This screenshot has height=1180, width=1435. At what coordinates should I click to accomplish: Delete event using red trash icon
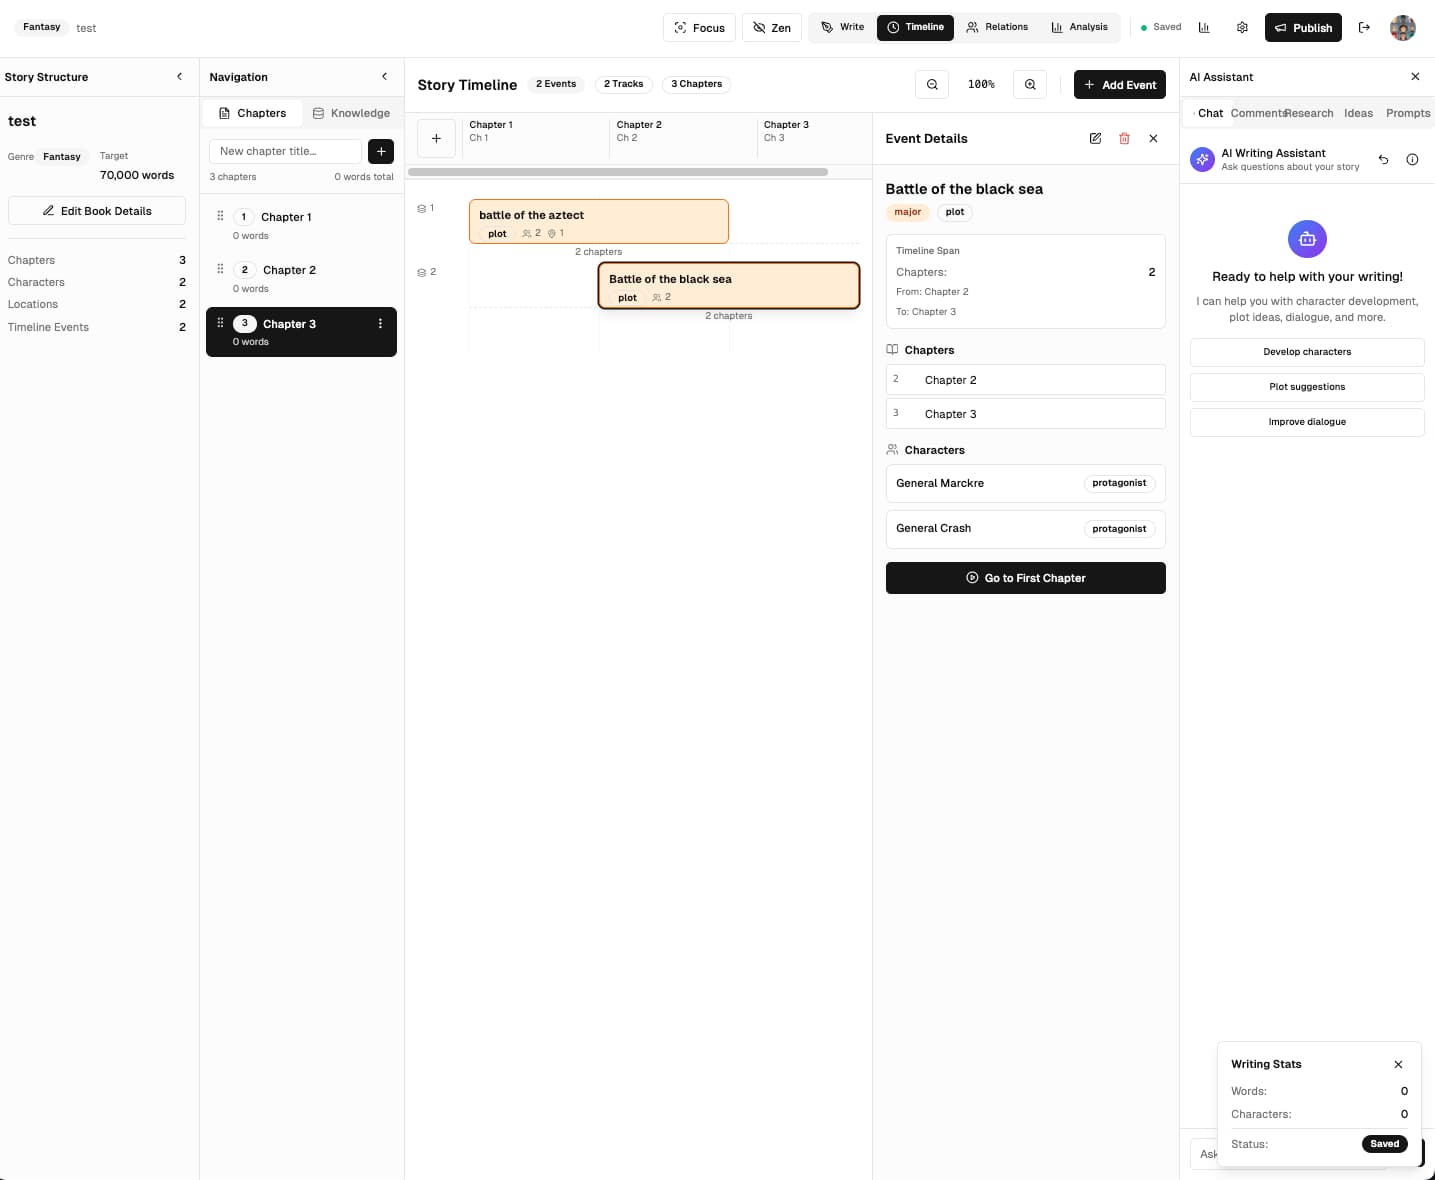pyautogui.click(x=1124, y=139)
